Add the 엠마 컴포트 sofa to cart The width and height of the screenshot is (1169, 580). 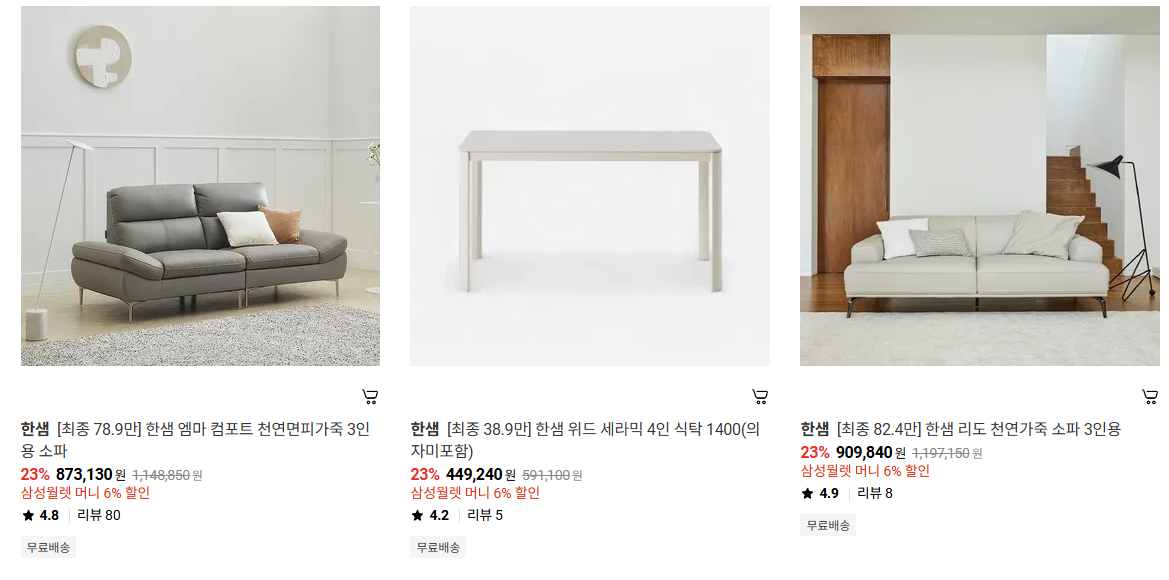point(370,397)
